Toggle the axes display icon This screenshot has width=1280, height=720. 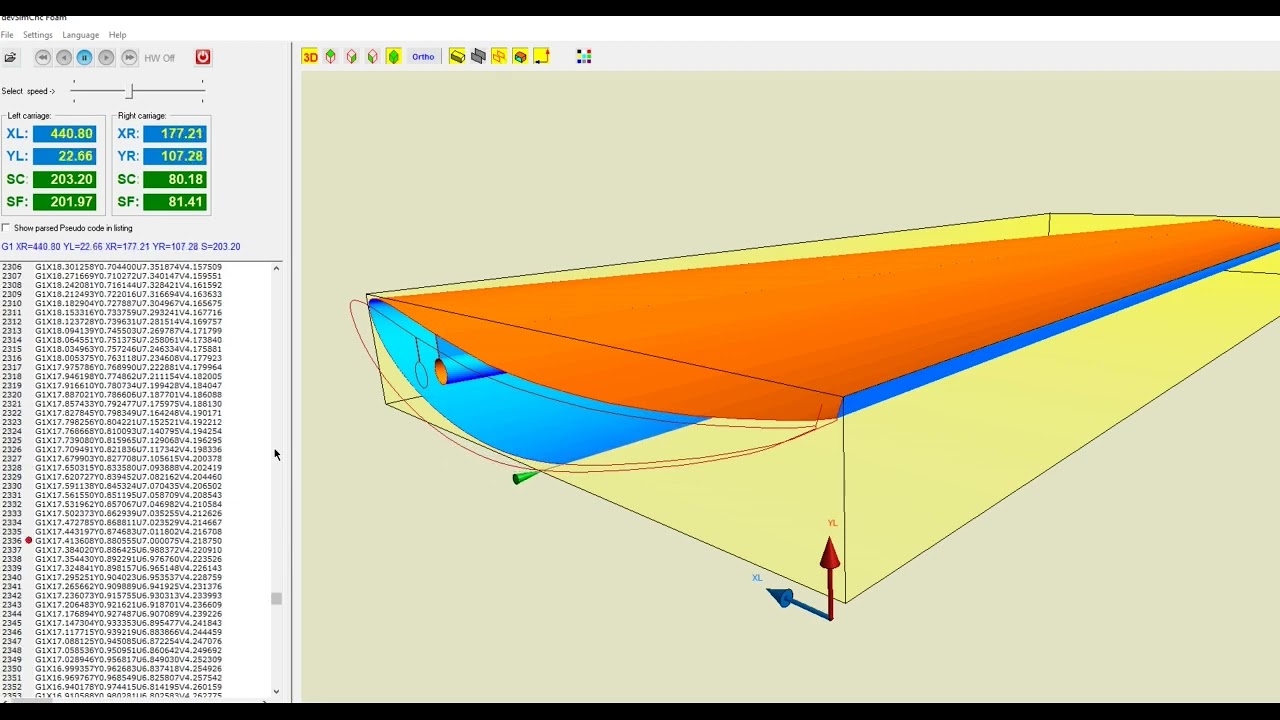coord(542,57)
